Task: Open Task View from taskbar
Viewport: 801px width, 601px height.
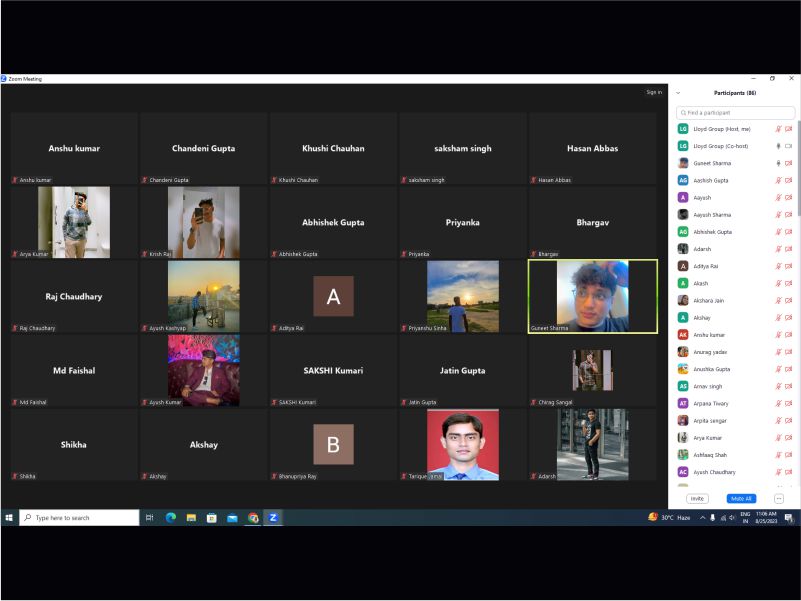Action: point(150,518)
